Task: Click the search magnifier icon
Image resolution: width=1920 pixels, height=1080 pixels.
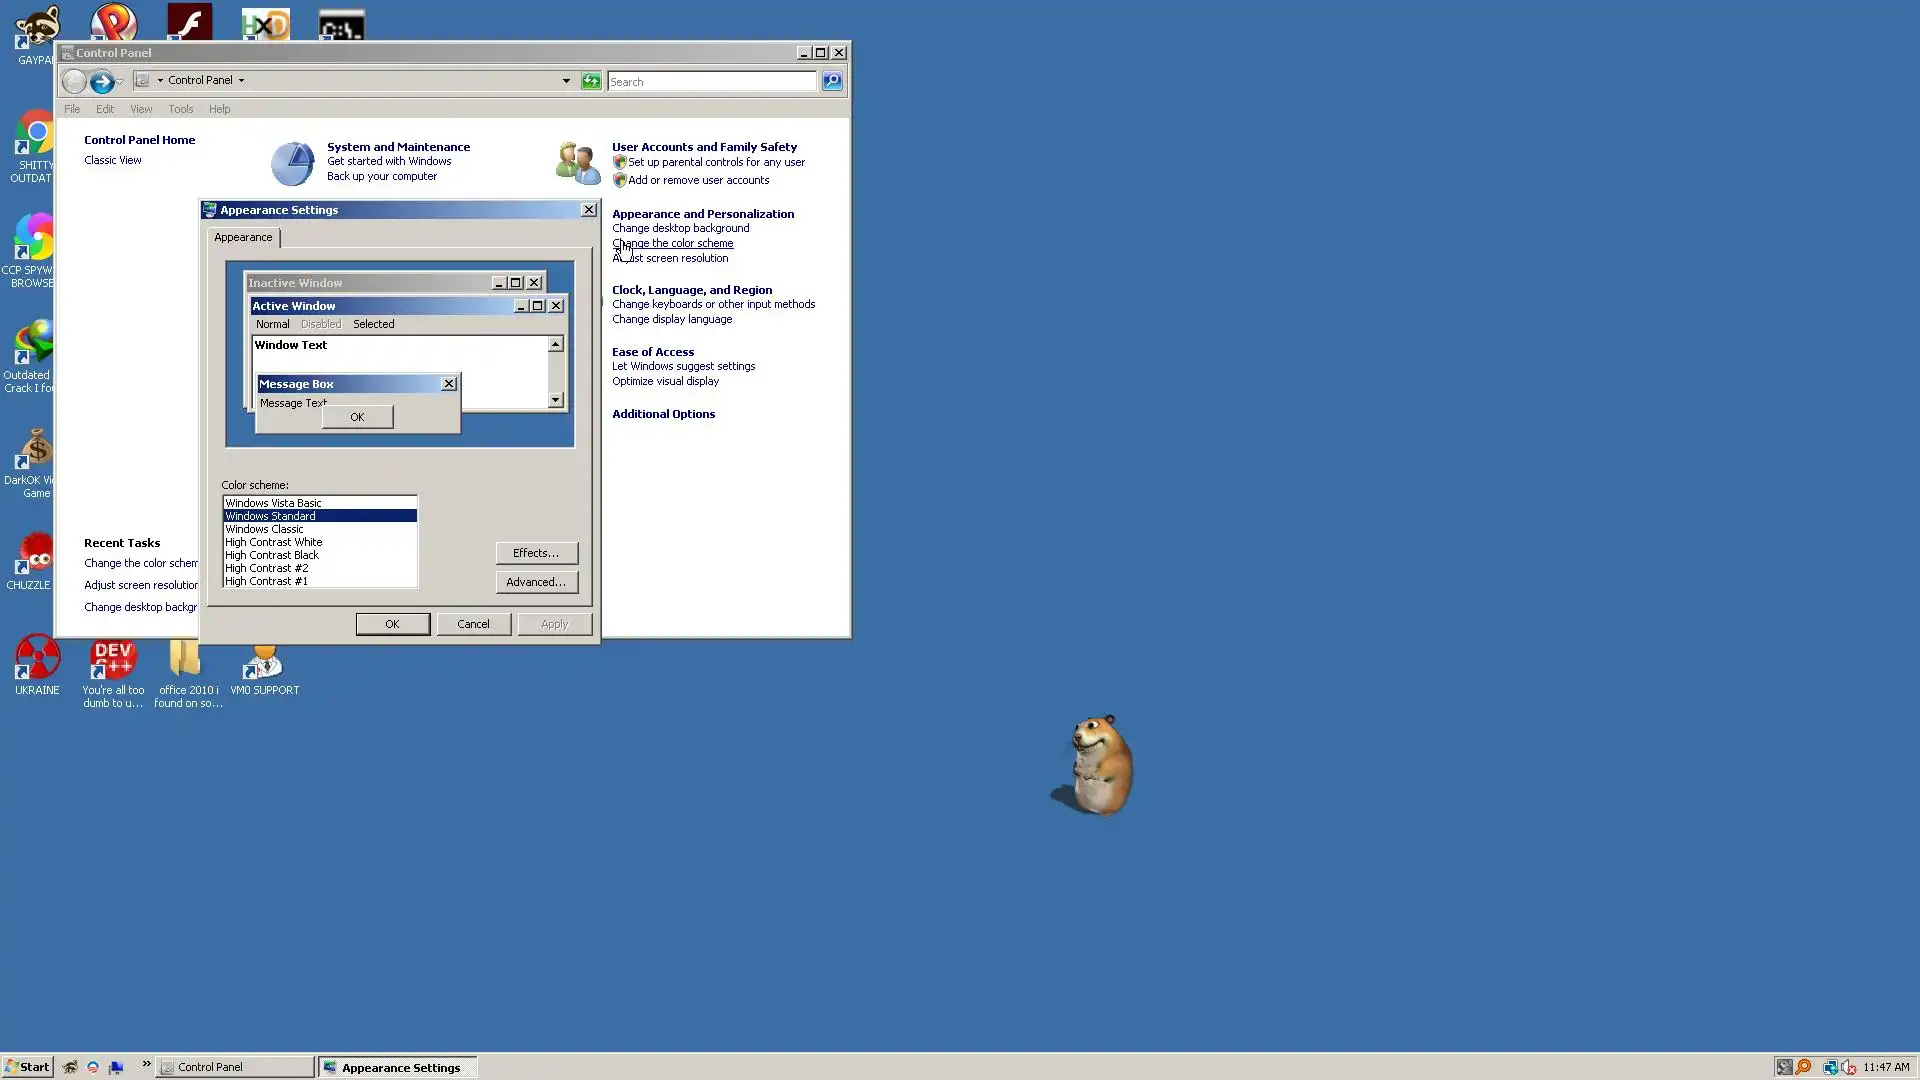Action: [x=832, y=81]
